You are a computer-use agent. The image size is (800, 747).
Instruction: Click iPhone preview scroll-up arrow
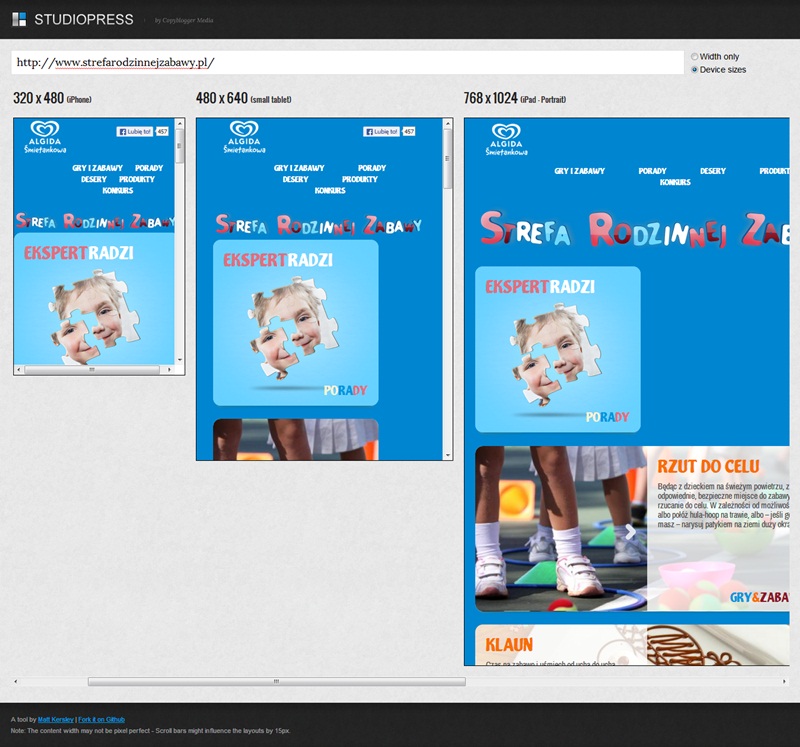pyautogui.click(x=180, y=123)
